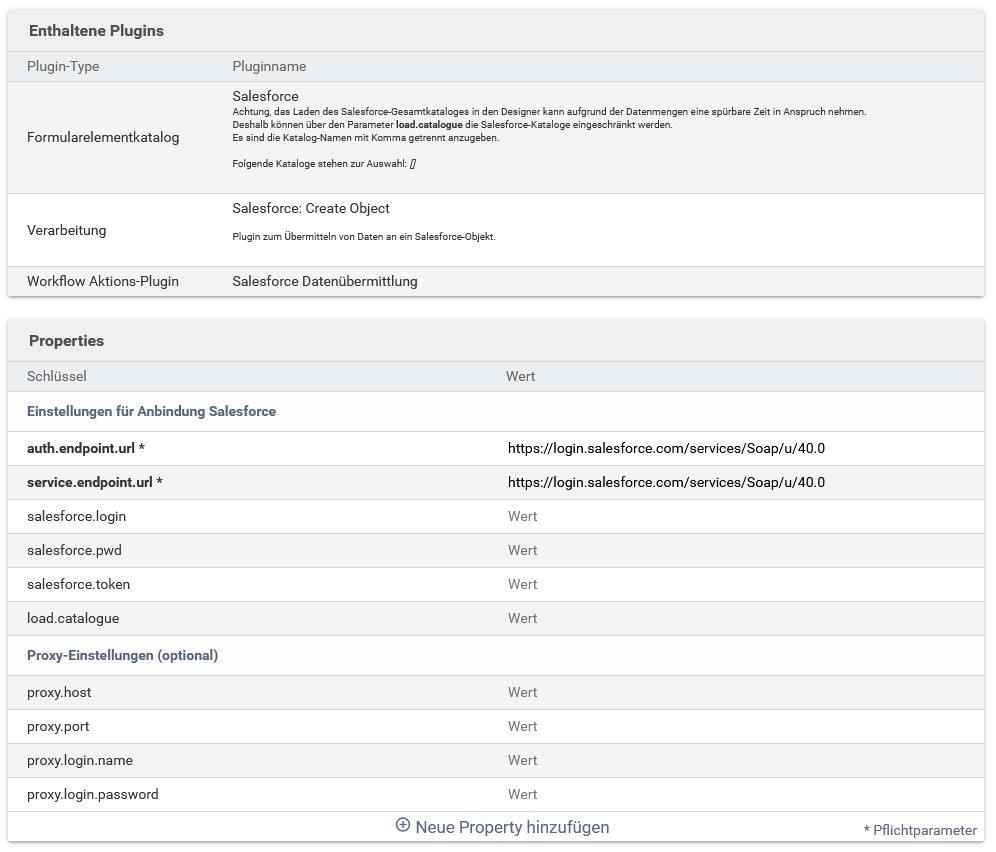Select the 'Salesforce: Create Object' plugin row

tap(311, 209)
